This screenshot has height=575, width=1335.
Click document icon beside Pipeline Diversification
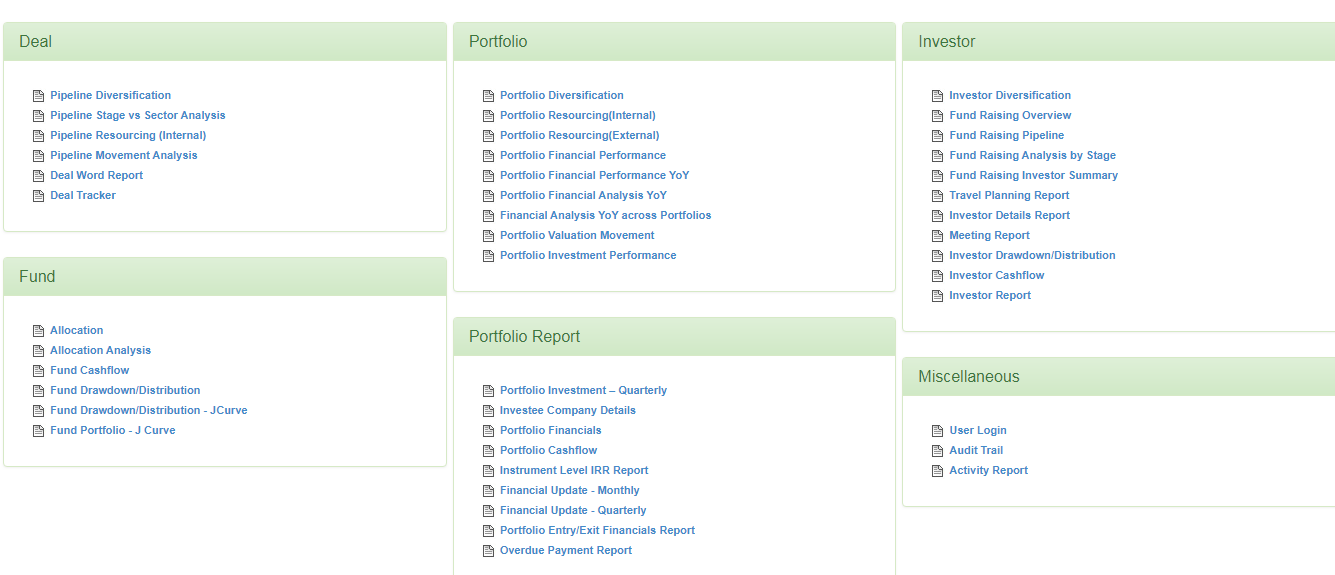(39, 96)
